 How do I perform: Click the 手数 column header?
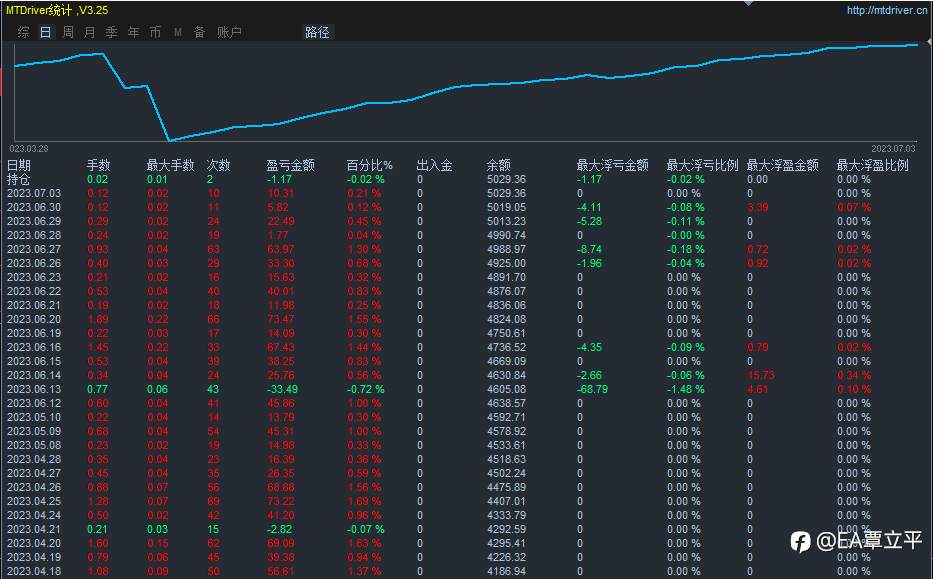98,165
